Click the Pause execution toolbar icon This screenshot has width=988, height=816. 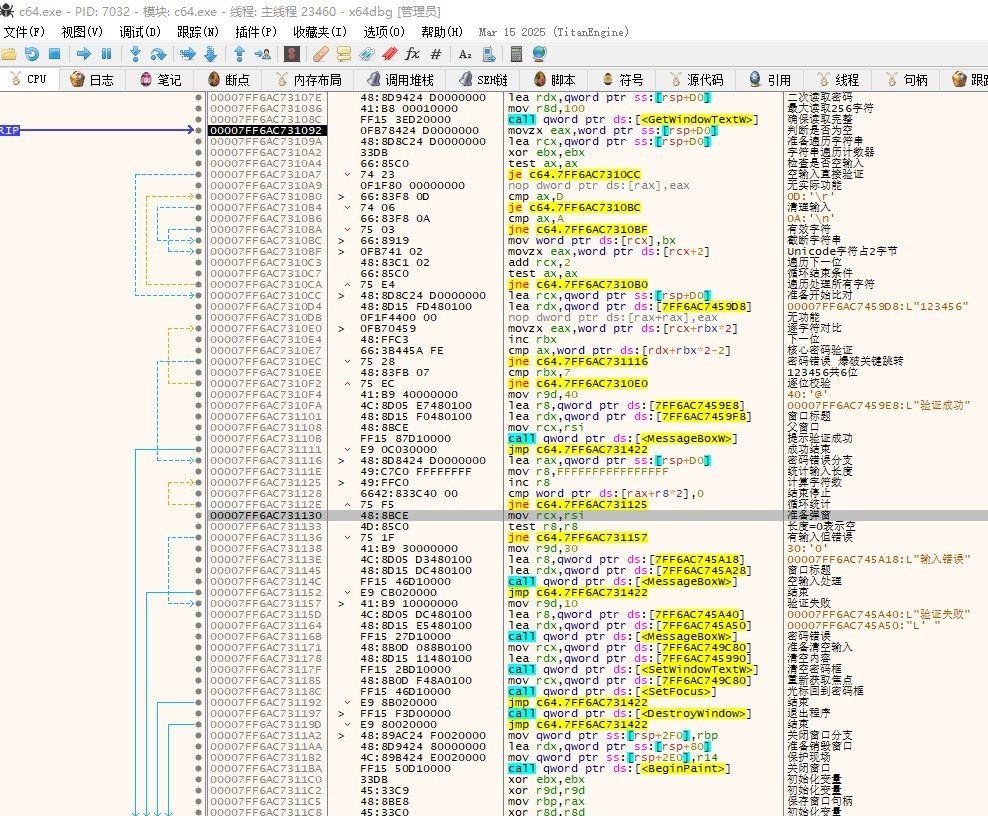coord(106,54)
